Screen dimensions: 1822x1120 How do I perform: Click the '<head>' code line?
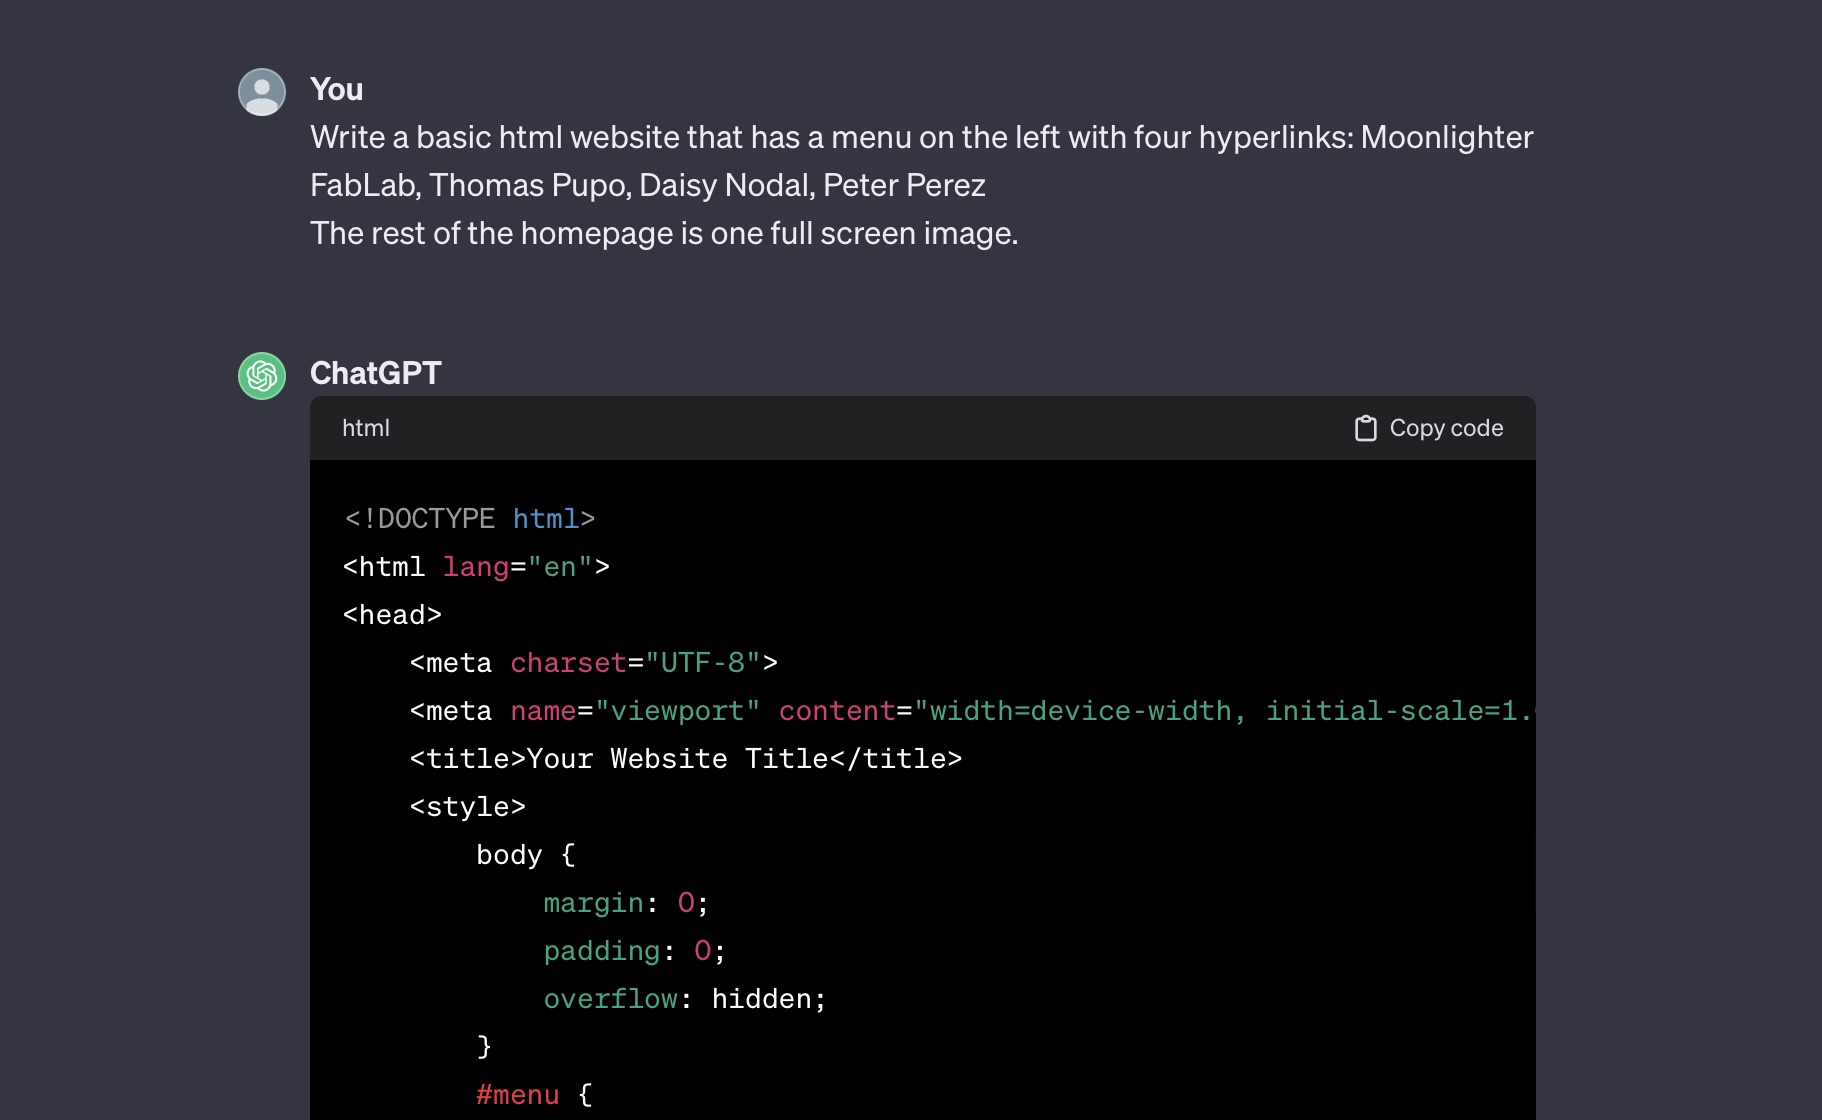tap(392, 615)
